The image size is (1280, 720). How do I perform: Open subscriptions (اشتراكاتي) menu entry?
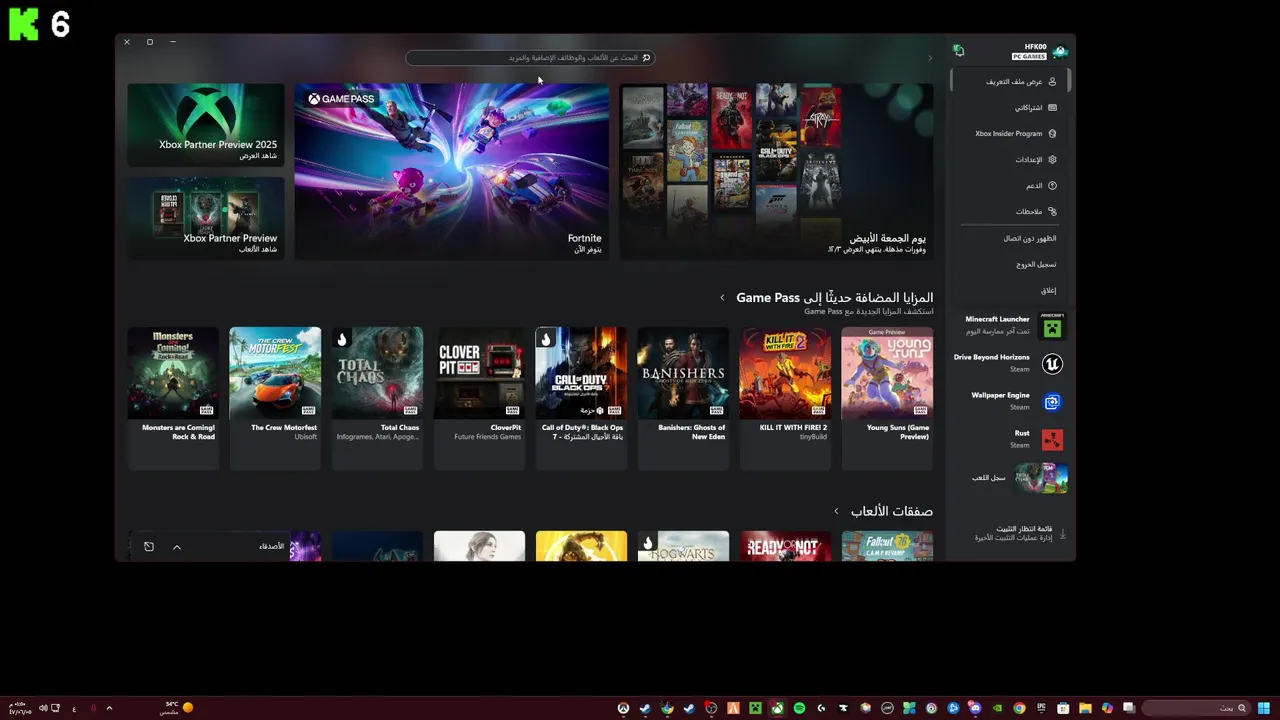(1010, 107)
